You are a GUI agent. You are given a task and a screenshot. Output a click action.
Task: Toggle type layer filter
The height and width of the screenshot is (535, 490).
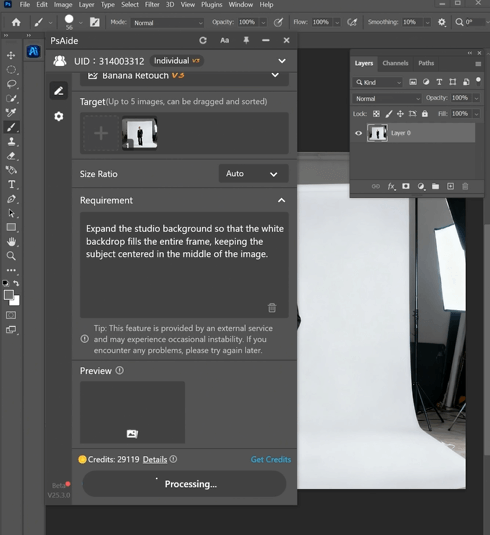(439, 82)
